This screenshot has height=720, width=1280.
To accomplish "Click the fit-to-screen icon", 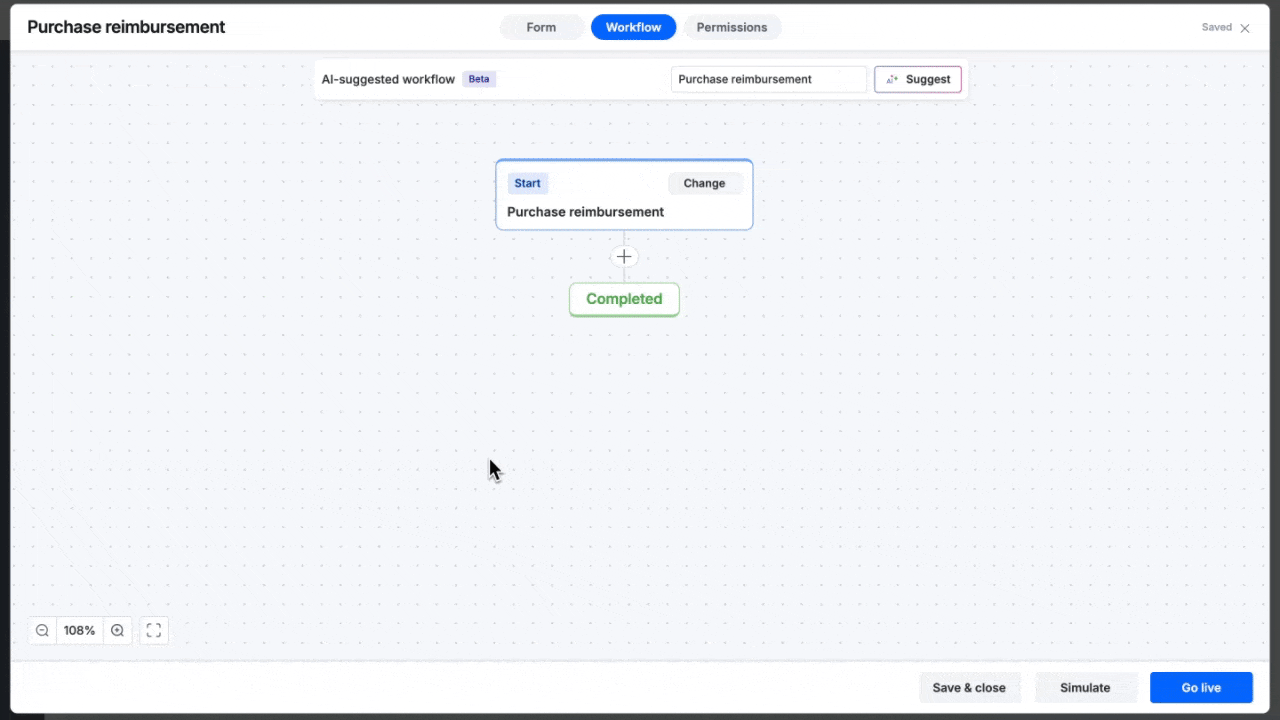I will pyautogui.click(x=154, y=631).
